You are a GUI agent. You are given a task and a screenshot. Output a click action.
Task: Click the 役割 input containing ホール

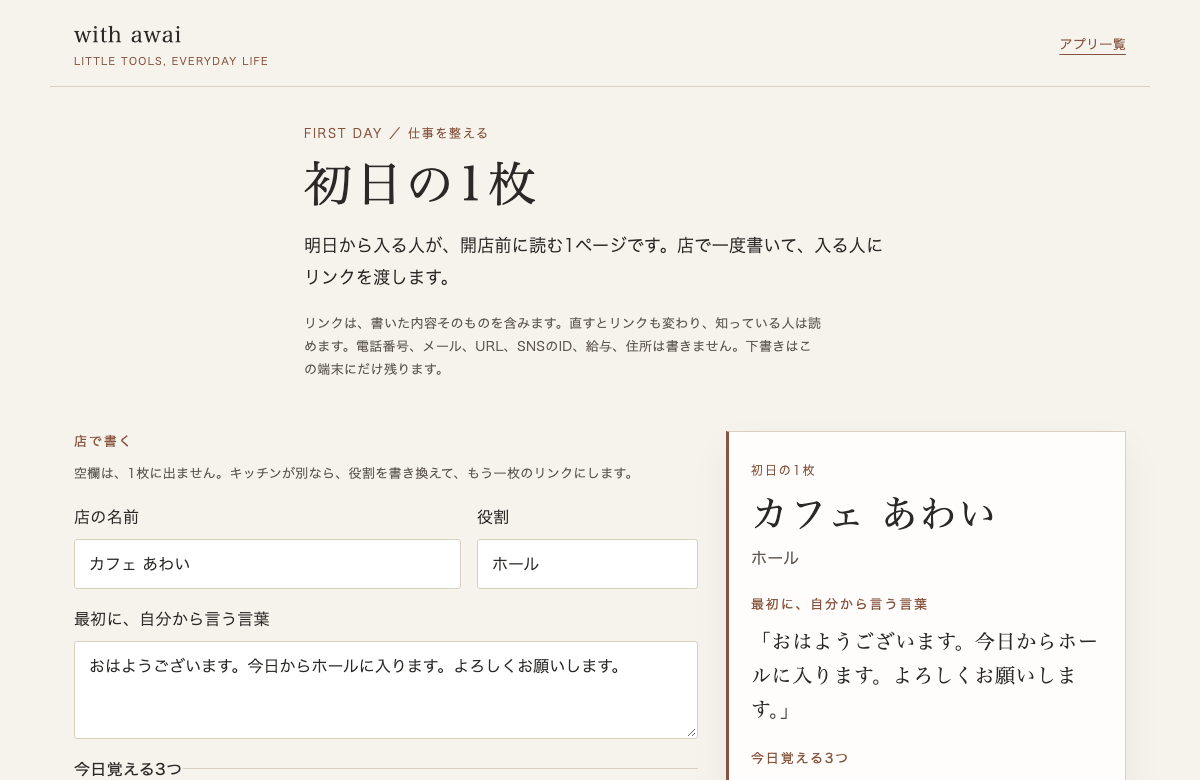[587, 564]
